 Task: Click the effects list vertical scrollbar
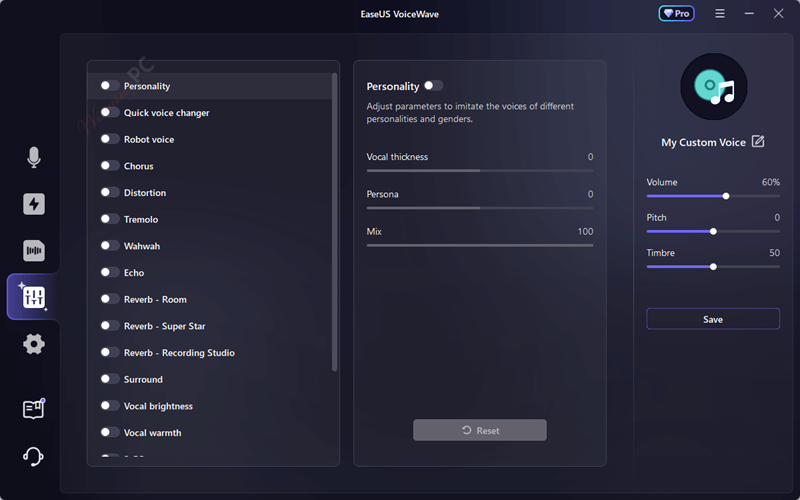(x=335, y=222)
